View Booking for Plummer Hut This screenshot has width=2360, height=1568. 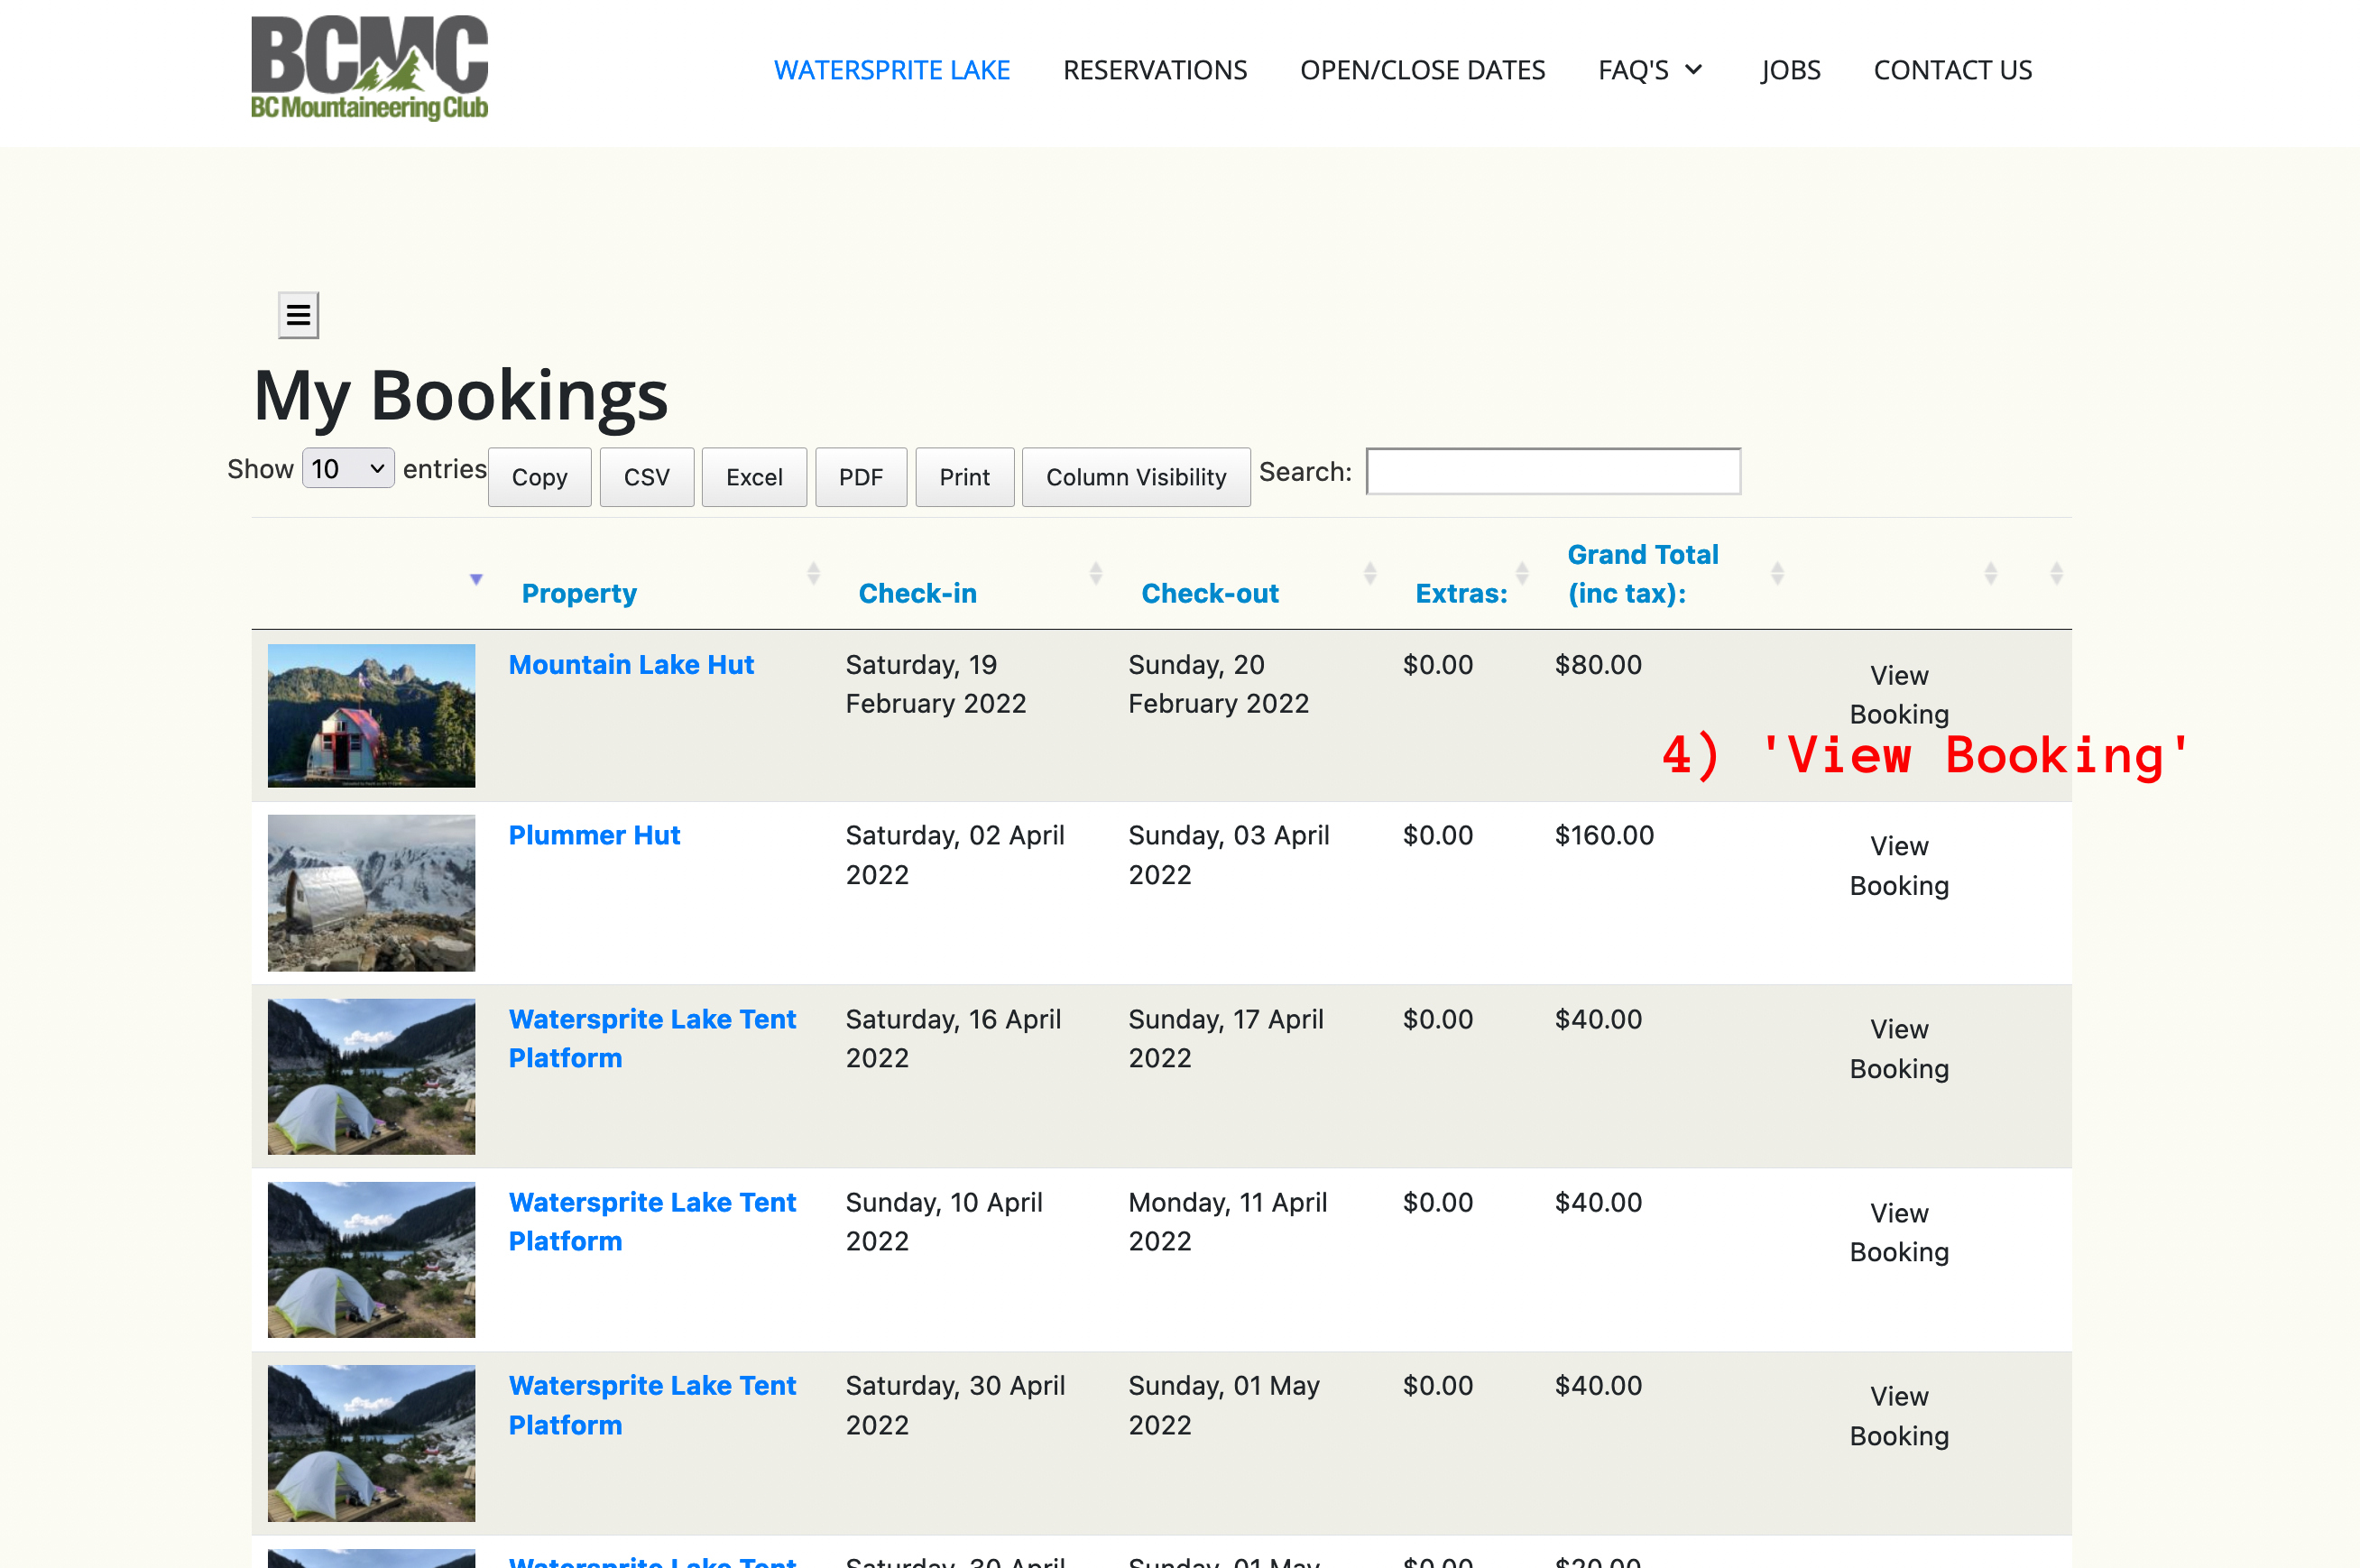[x=1899, y=865]
